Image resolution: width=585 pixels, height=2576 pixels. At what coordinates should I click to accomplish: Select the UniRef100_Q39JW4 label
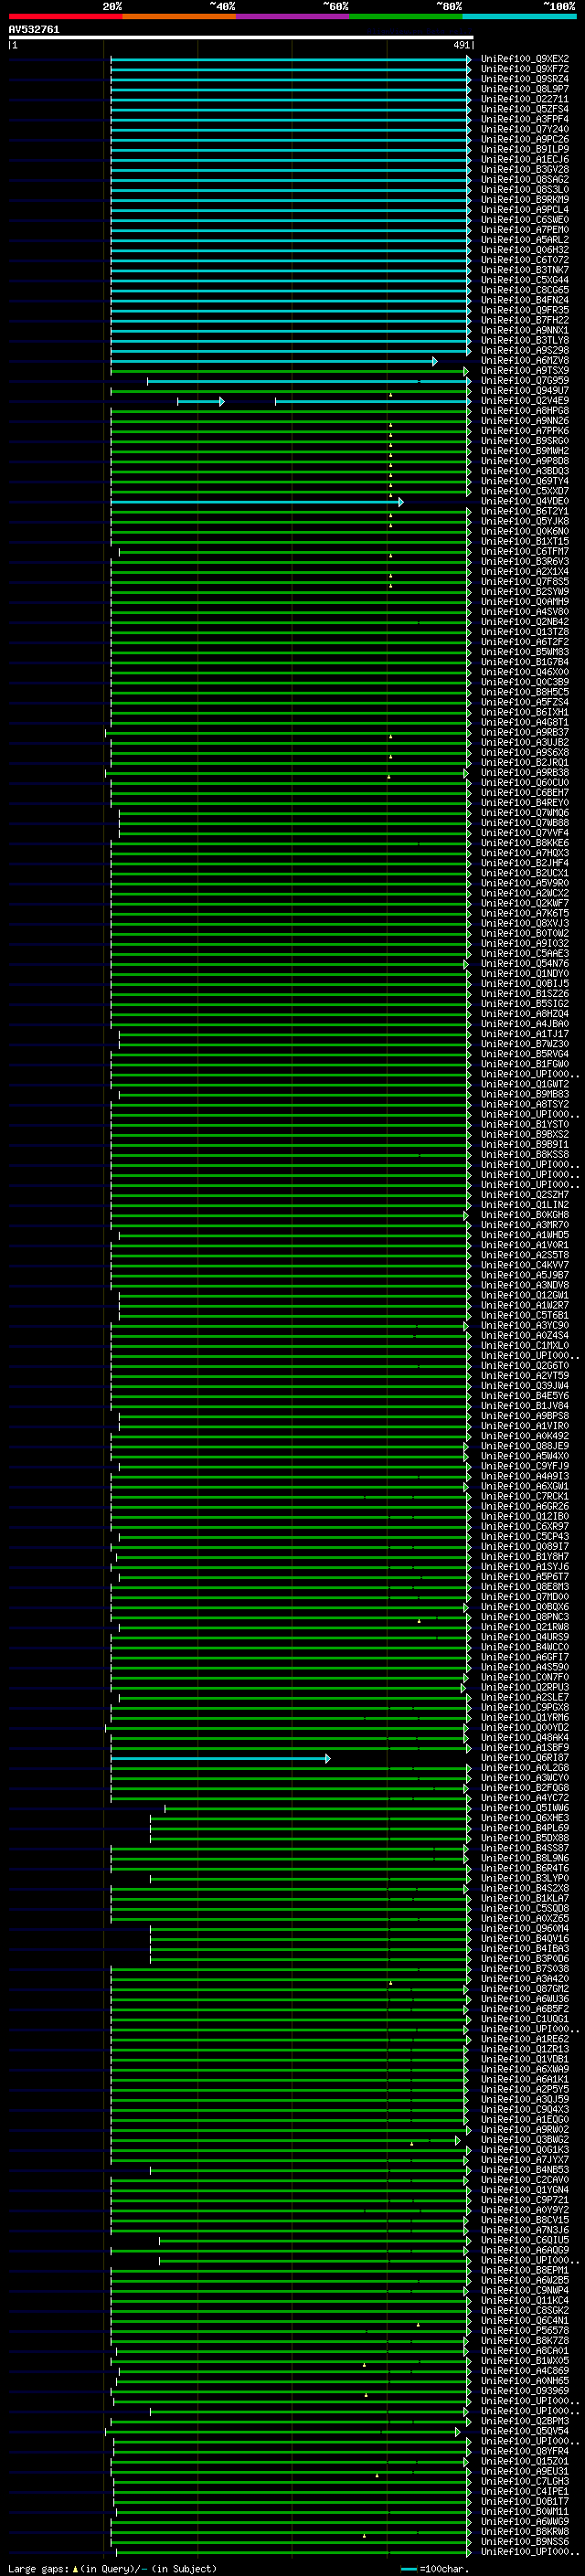[x=524, y=1385]
